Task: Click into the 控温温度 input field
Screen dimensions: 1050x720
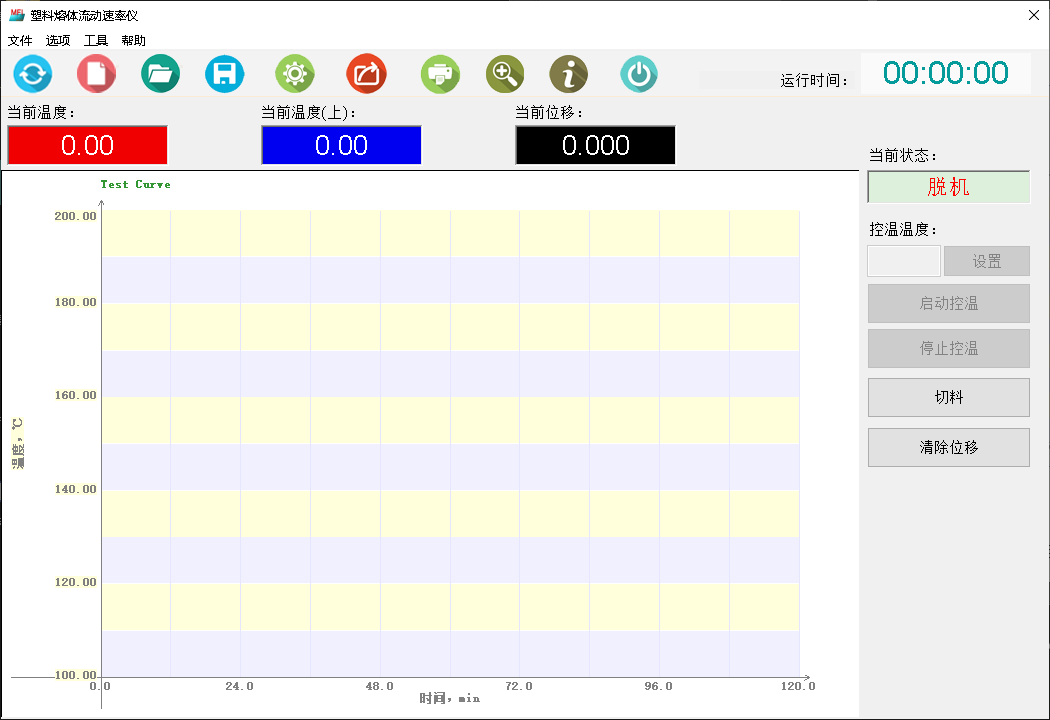Action: coord(903,261)
